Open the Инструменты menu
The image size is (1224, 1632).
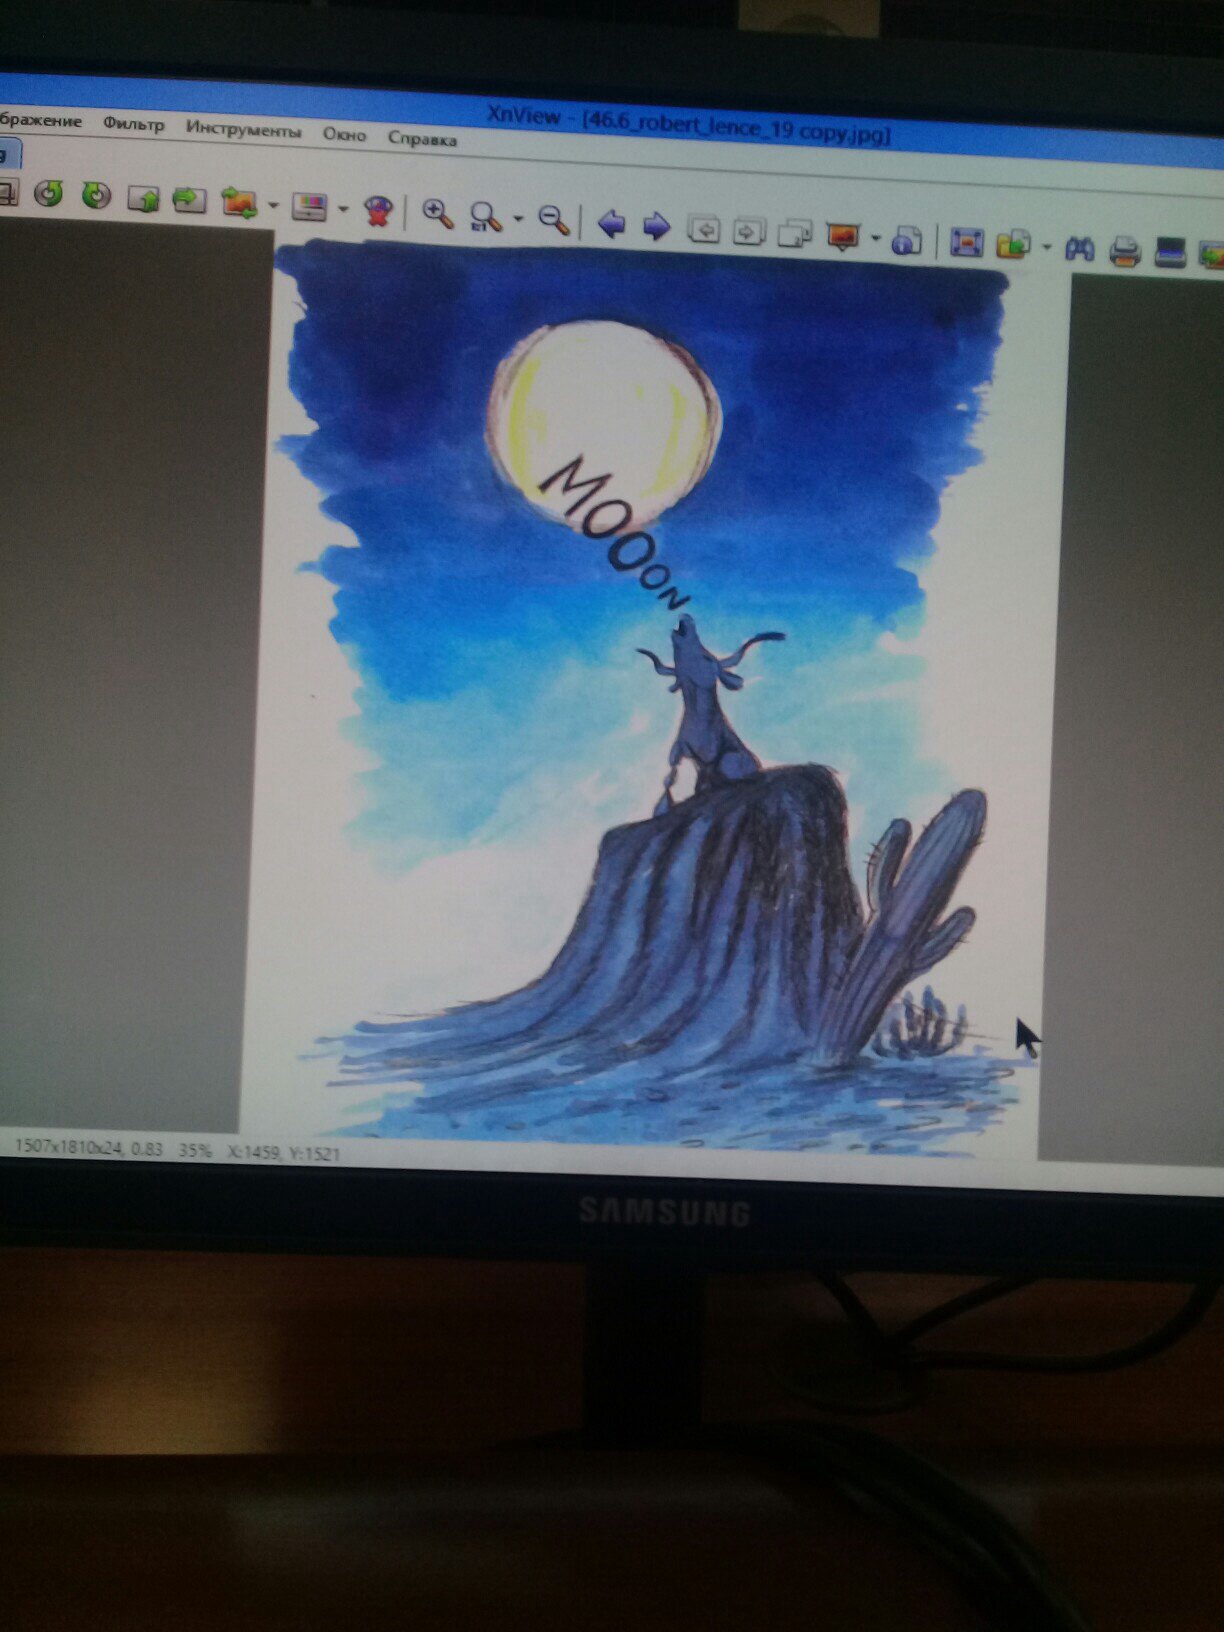pos(243,130)
